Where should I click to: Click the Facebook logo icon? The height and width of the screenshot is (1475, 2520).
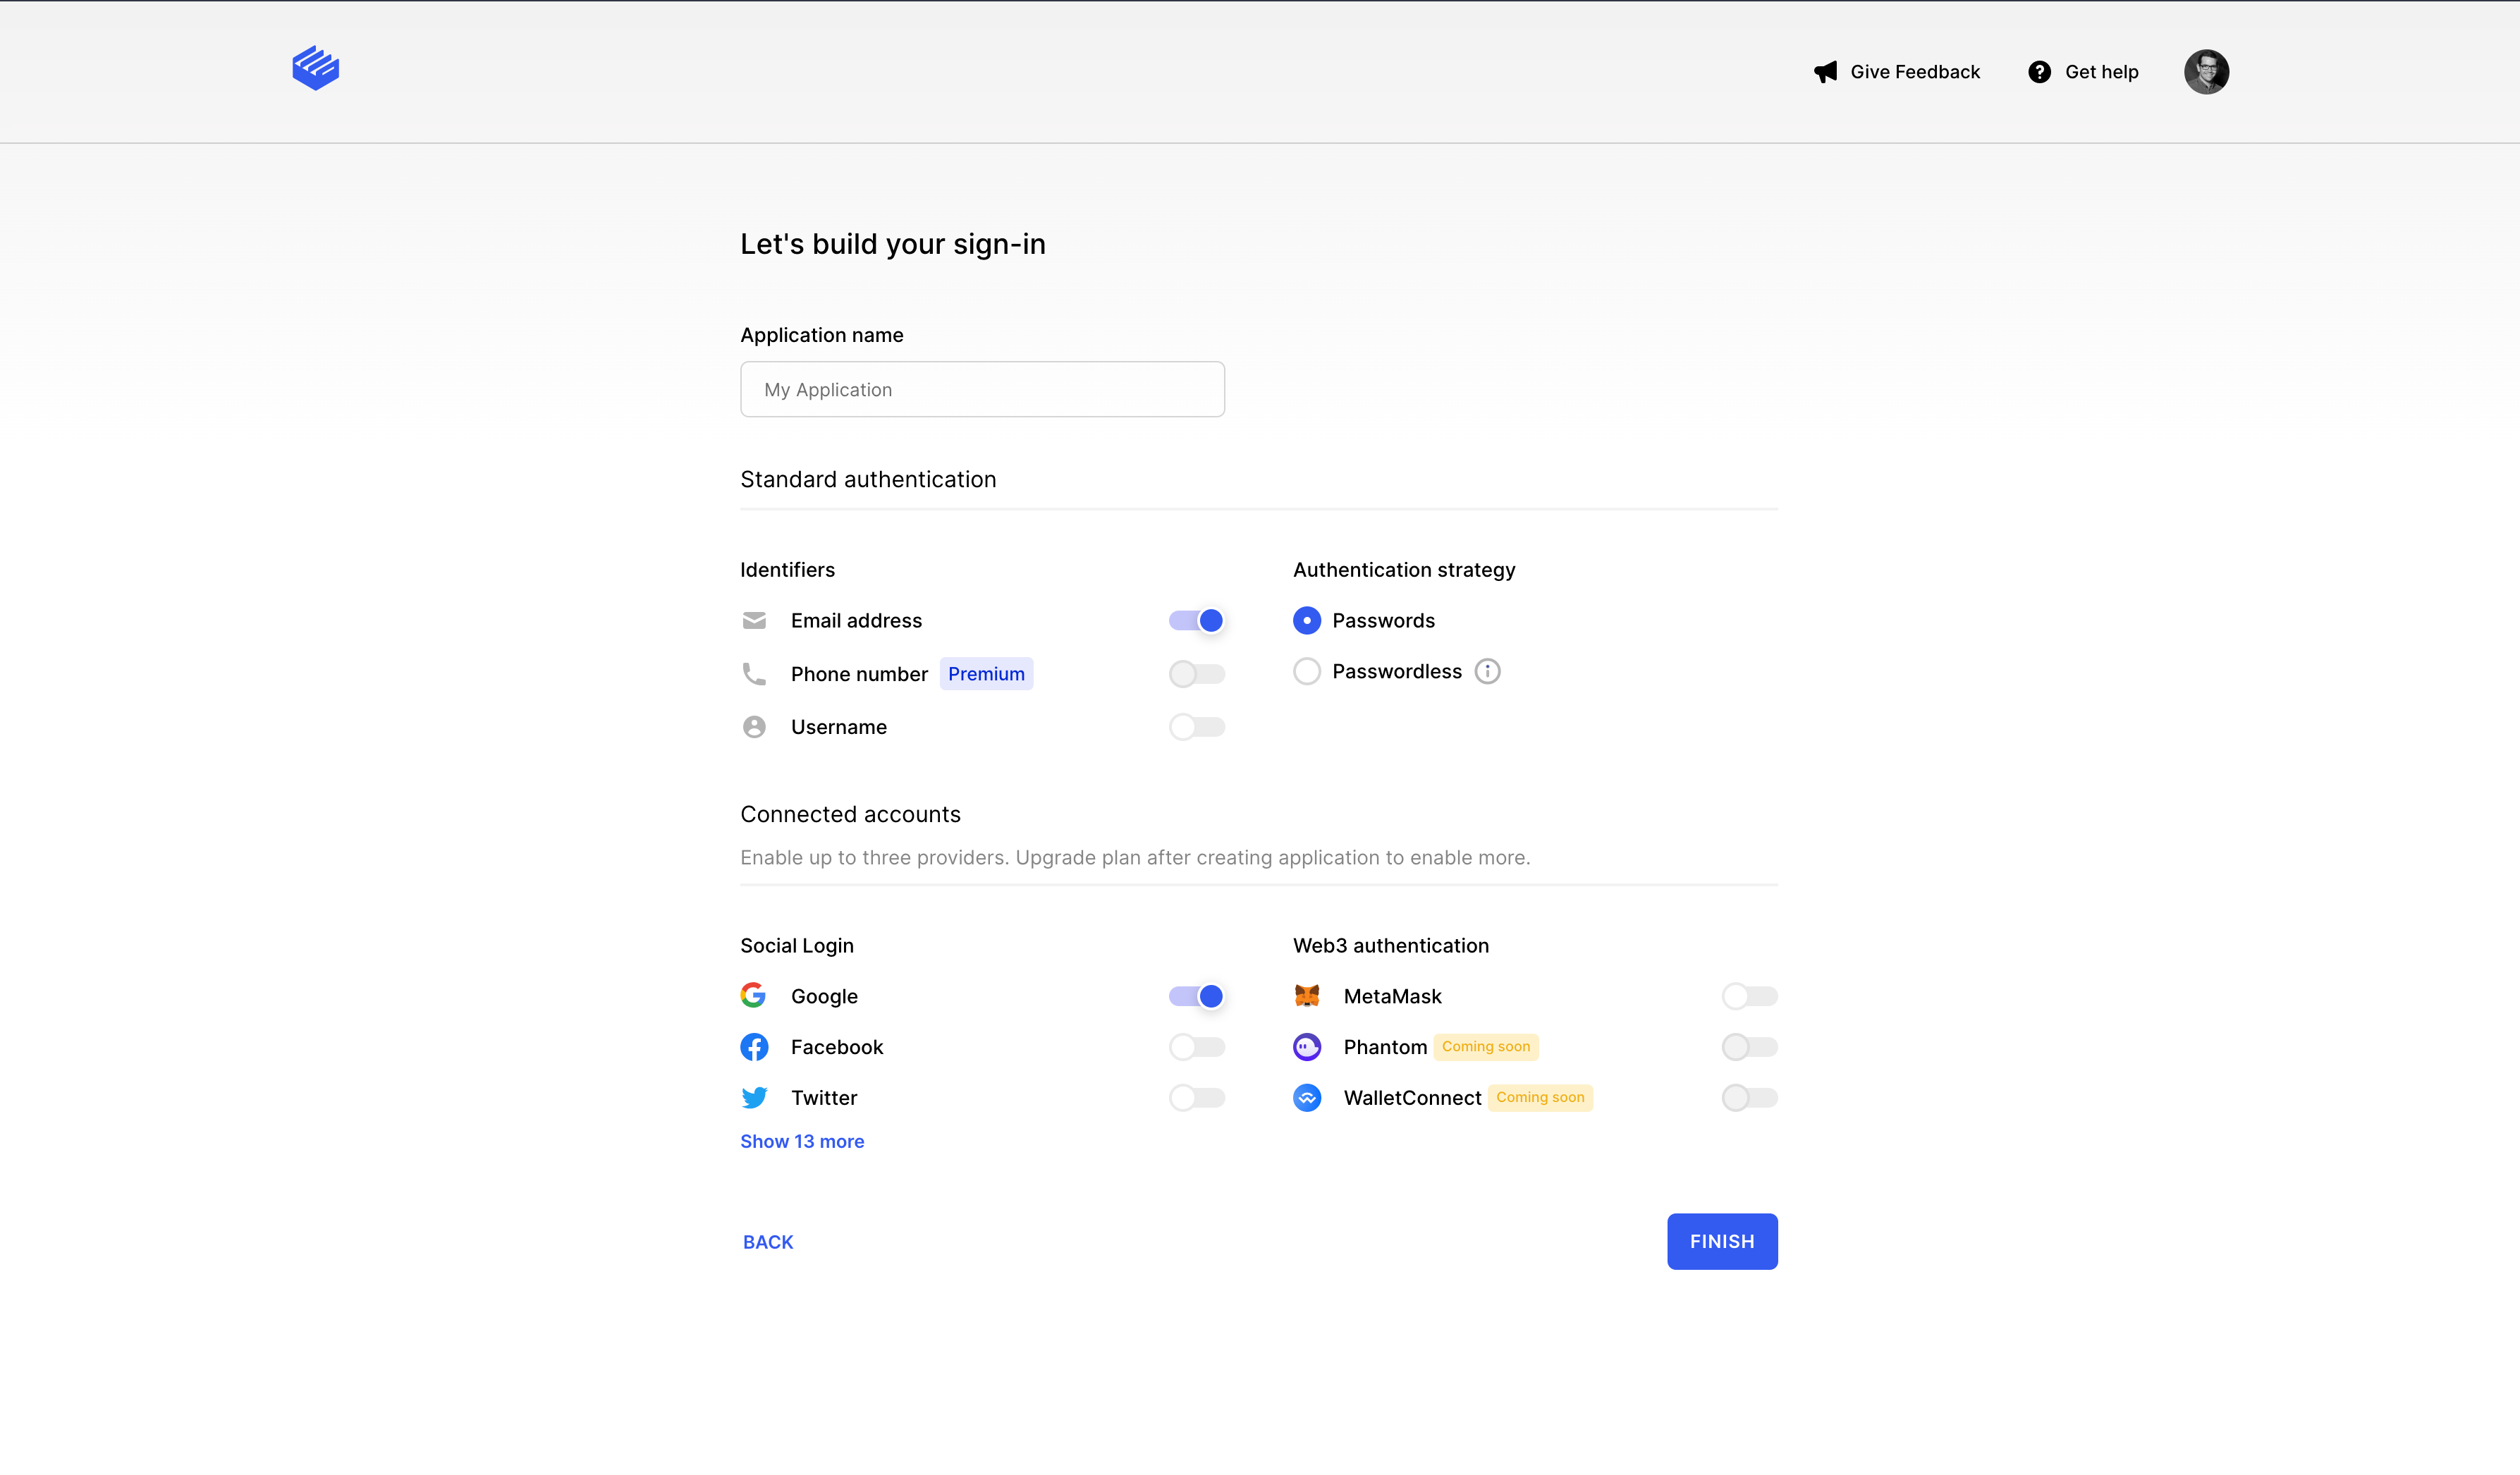(x=754, y=1046)
